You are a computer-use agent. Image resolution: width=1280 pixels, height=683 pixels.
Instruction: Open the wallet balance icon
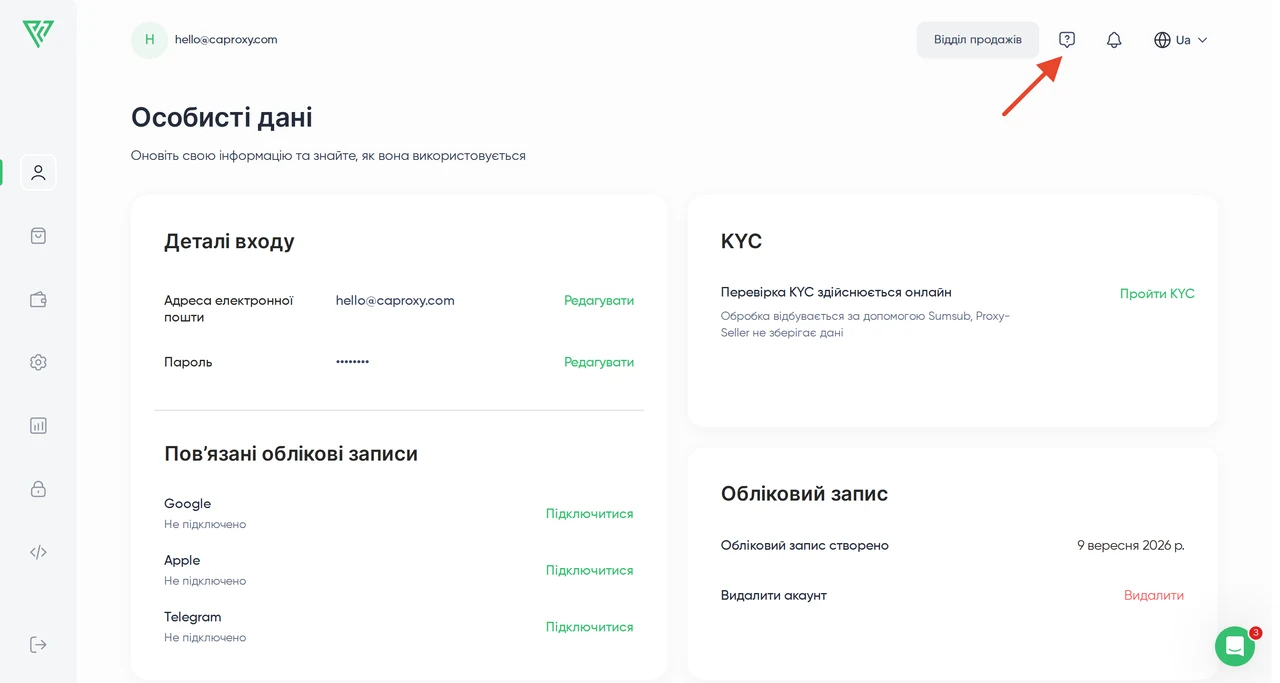38,299
